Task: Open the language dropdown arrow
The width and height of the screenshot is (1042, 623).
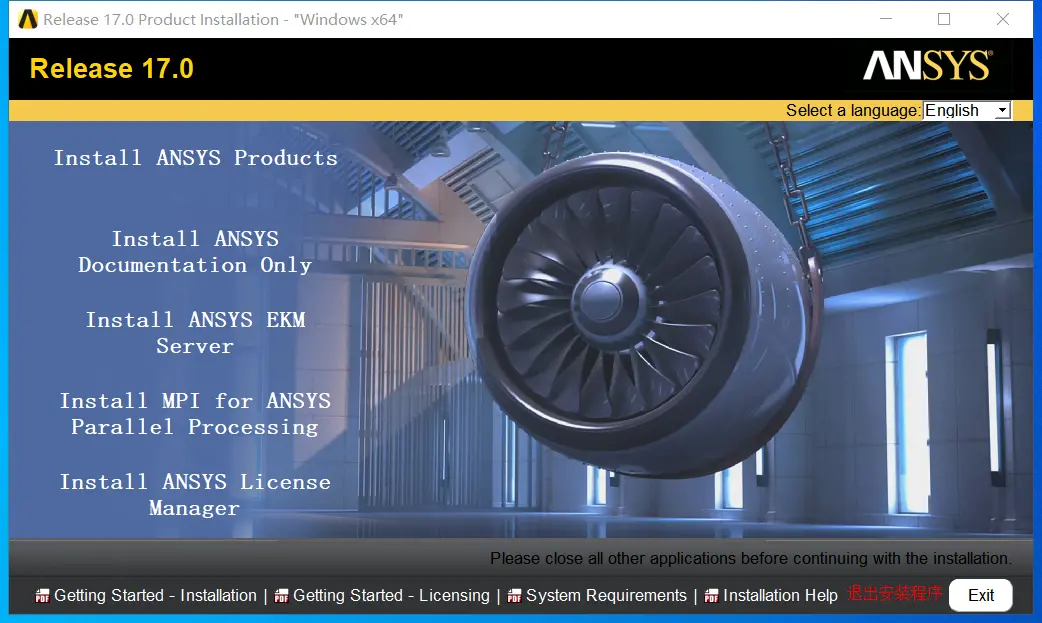Action: click(1002, 110)
